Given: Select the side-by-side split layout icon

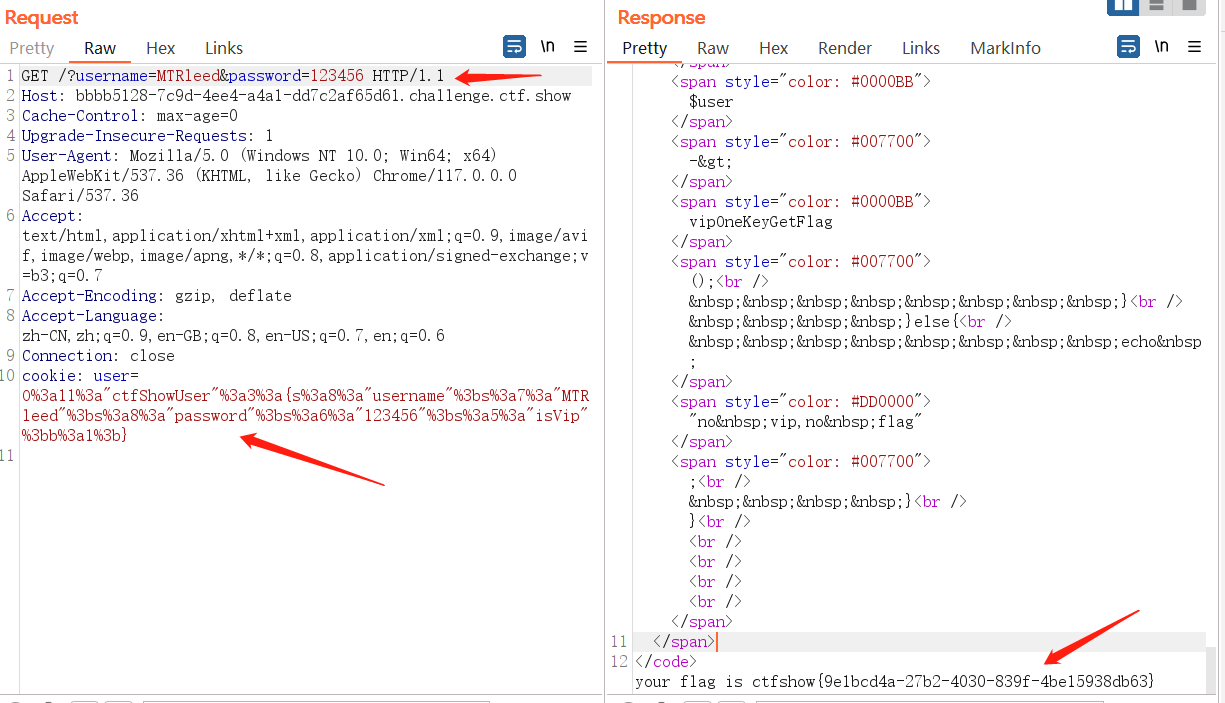Looking at the screenshot, I should tap(1123, 6).
